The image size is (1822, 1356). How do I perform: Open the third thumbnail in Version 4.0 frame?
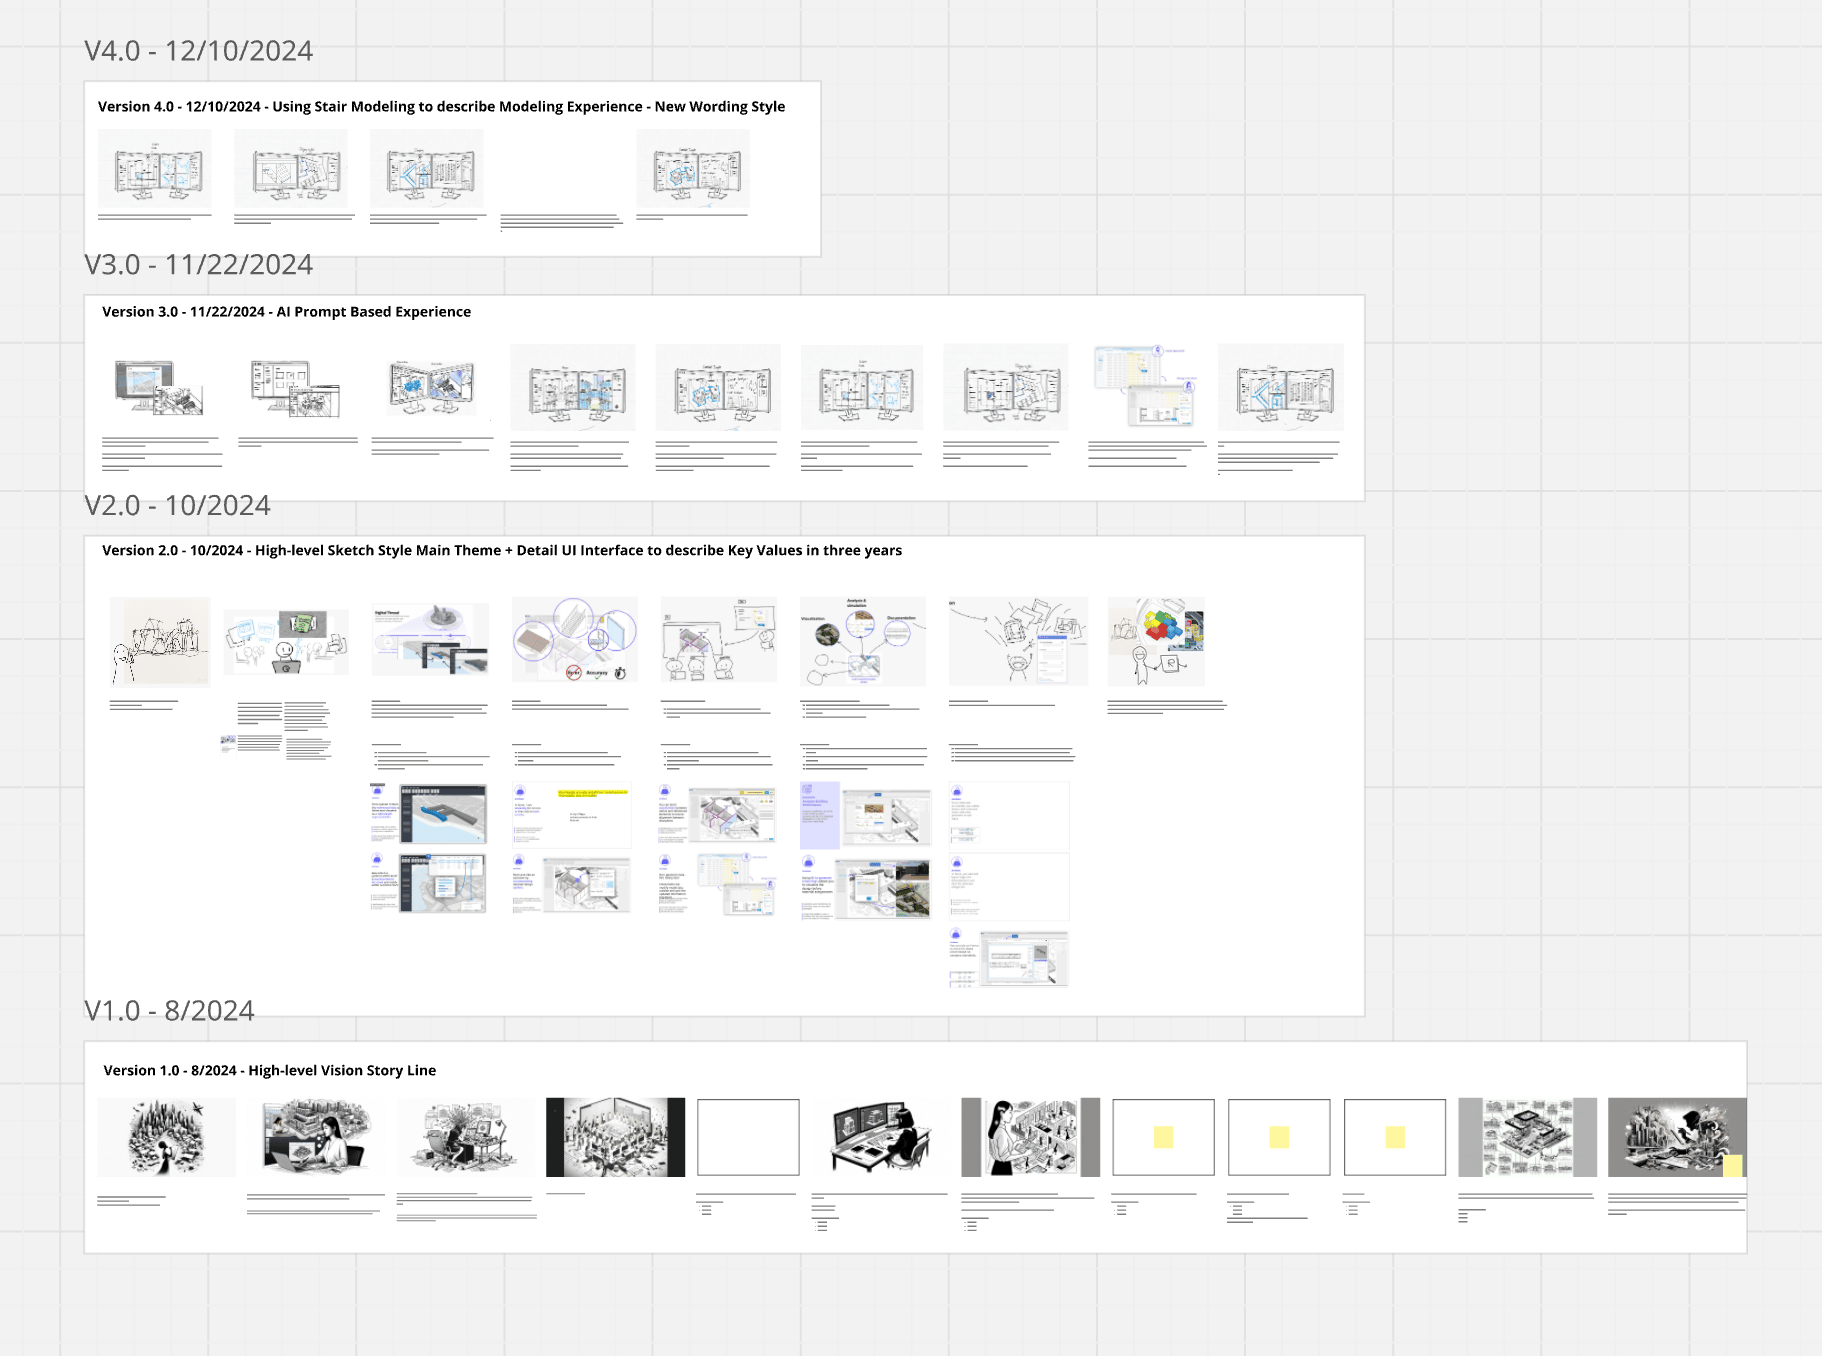427,169
